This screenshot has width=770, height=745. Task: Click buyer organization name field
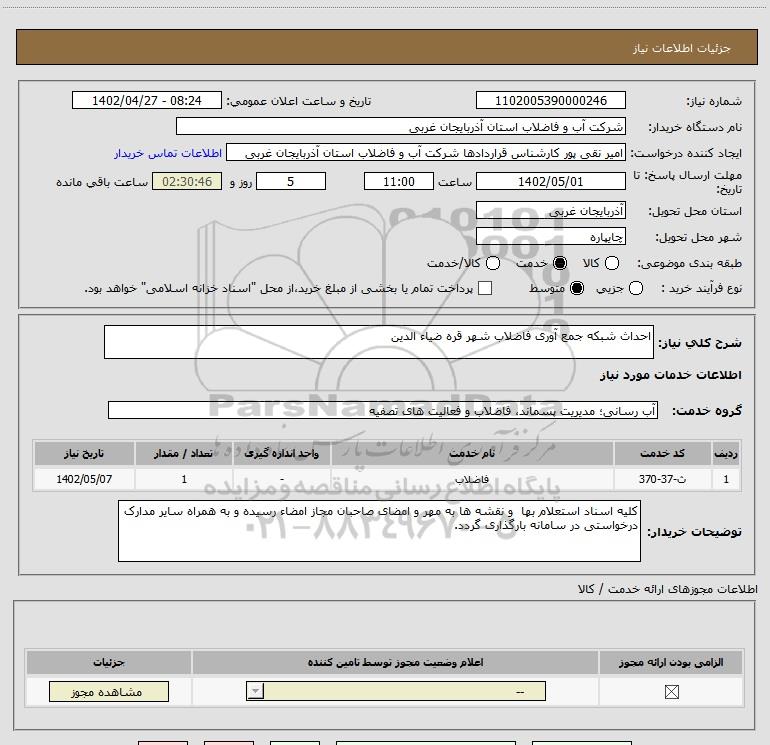click(401, 126)
